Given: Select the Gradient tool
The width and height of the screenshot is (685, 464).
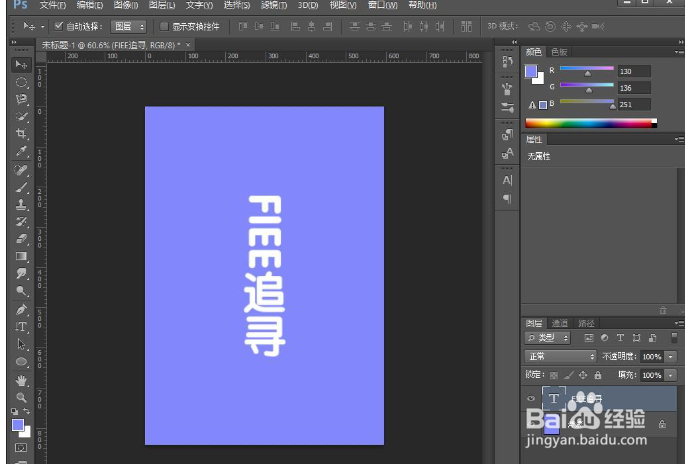Looking at the screenshot, I should point(21,256).
